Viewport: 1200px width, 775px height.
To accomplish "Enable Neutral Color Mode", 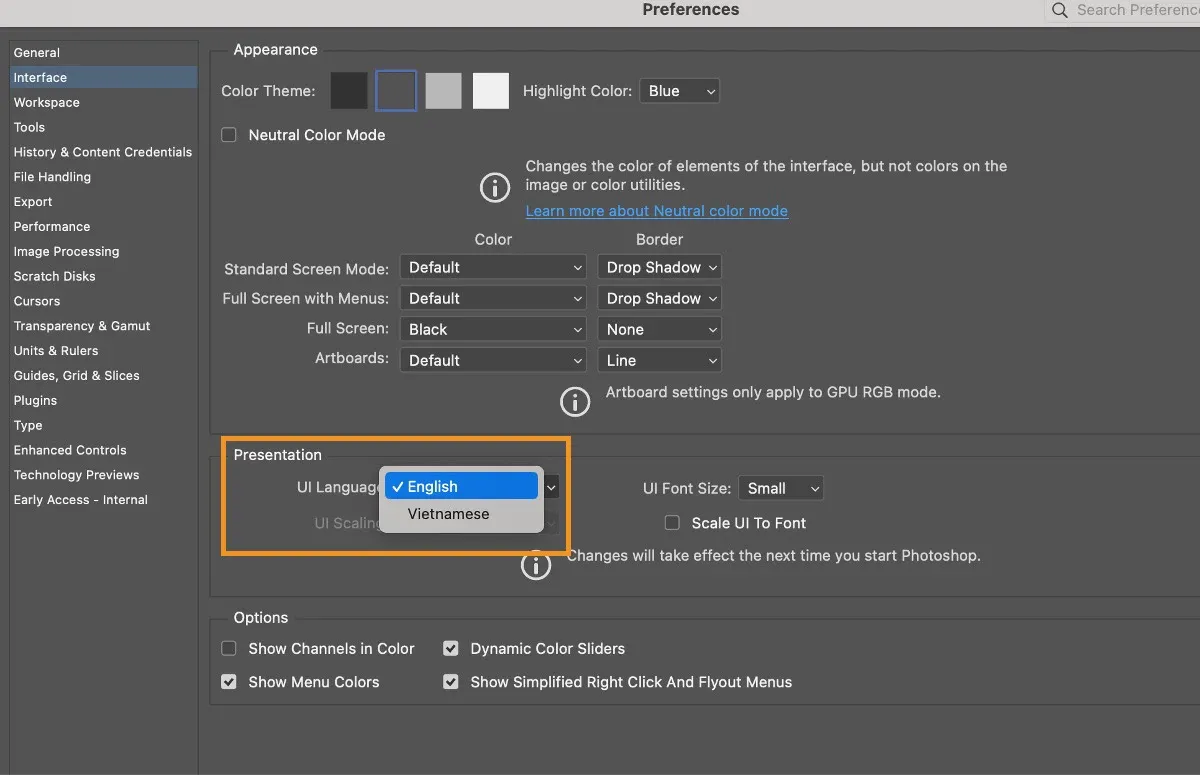I will point(228,134).
